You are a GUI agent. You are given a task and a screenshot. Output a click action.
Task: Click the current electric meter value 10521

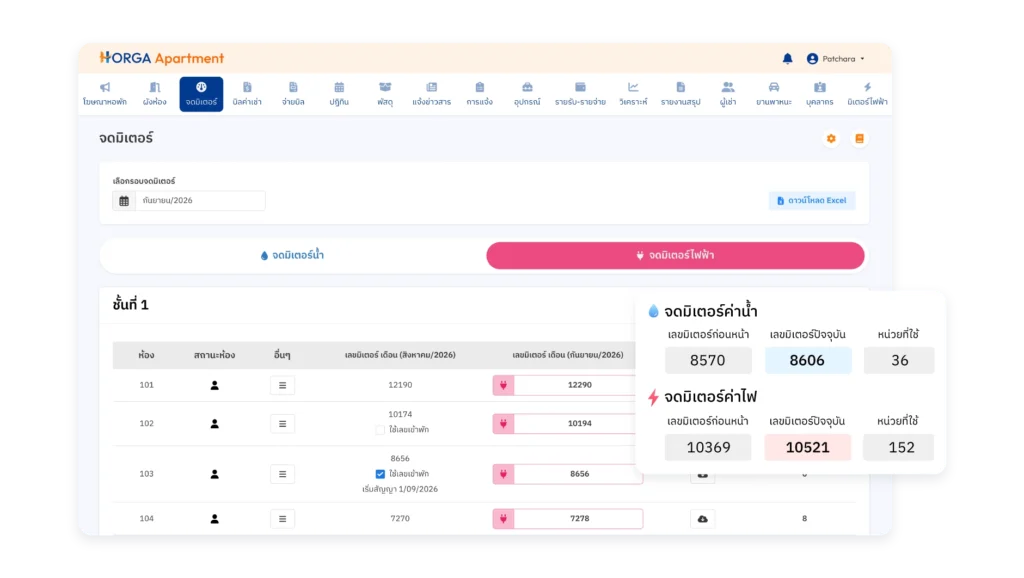[x=807, y=447]
